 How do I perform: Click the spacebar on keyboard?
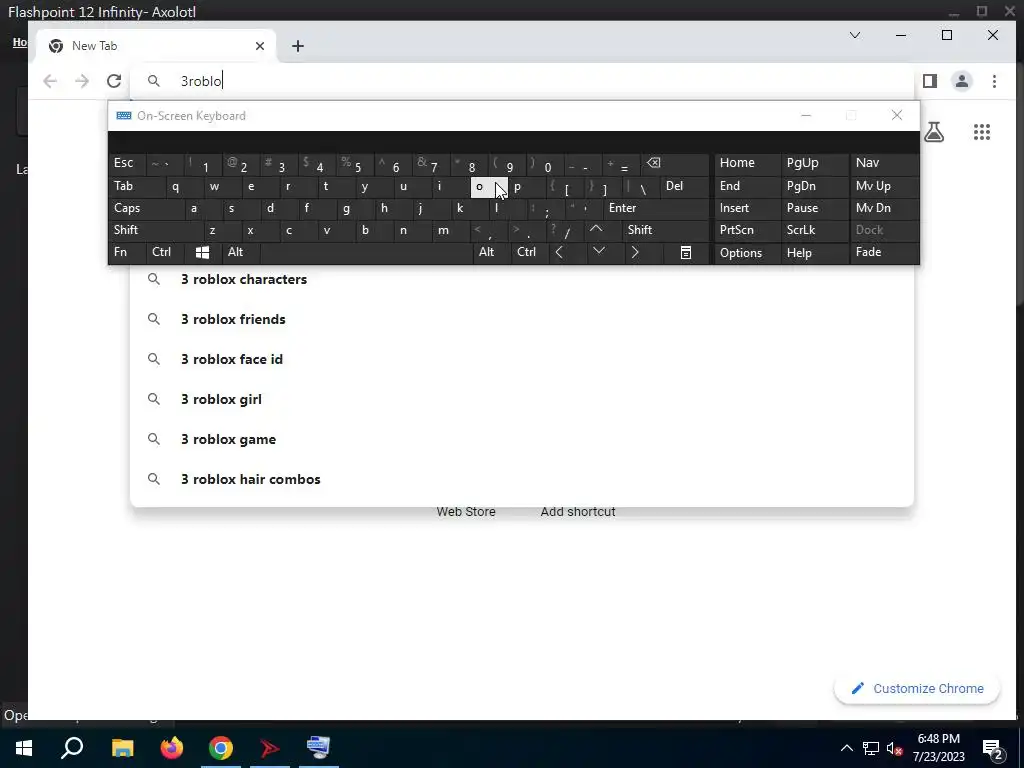(x=366, y=252)
